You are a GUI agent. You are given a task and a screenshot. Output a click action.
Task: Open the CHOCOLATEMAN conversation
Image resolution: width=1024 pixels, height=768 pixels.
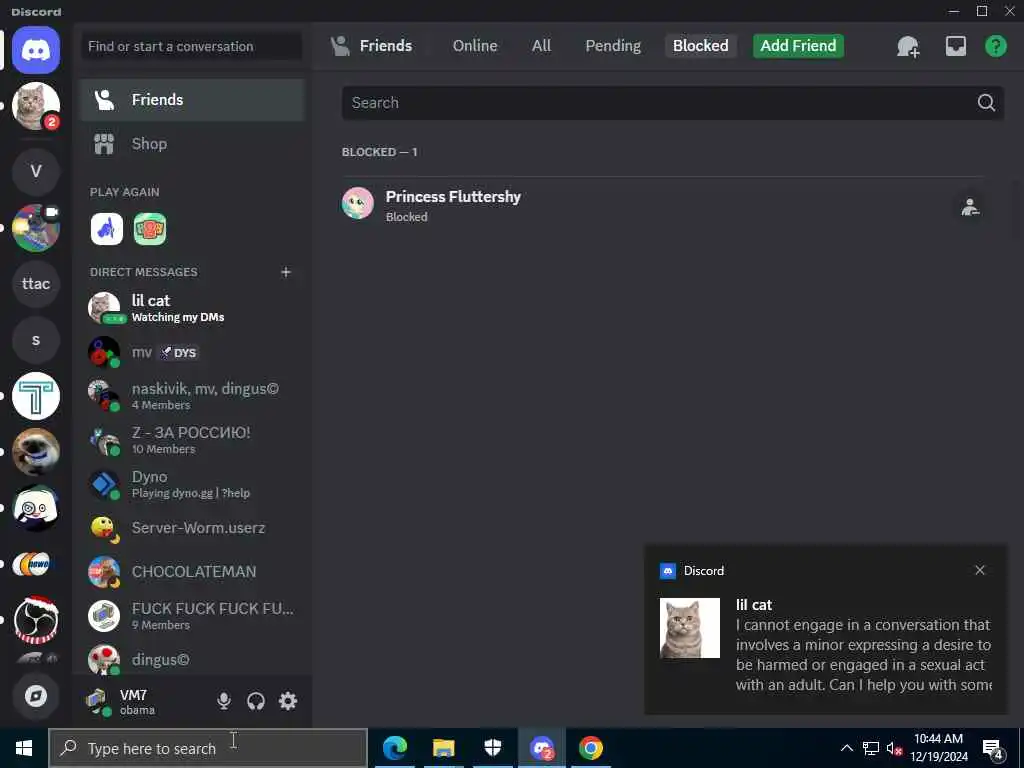(x=193, y=571)
